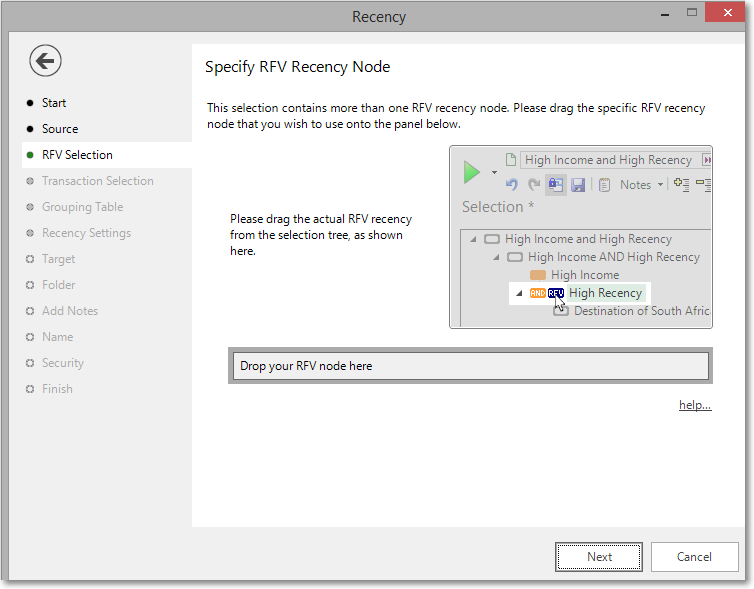Open the dropdown arrow beside the play icon
This screenshot has height=589, width=754.
(494, 172)
